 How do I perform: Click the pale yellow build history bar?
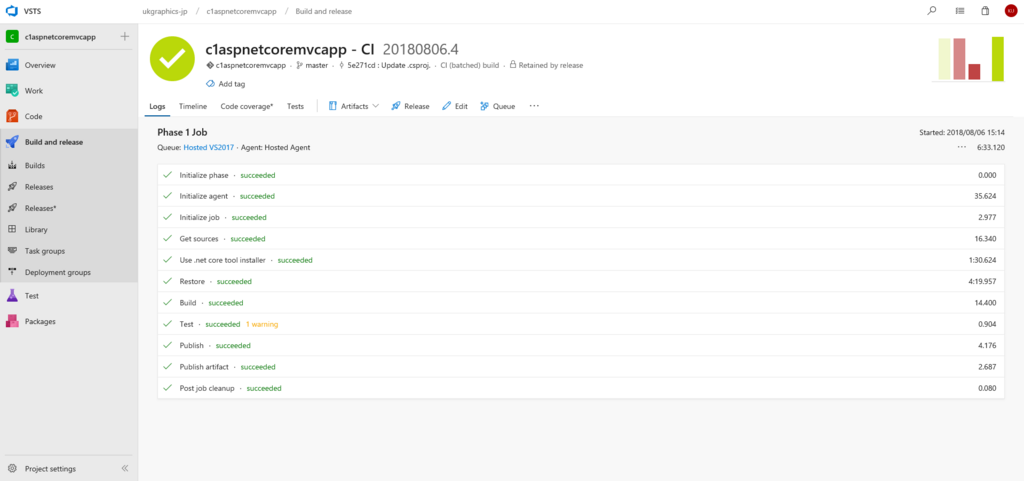(944, 59)
